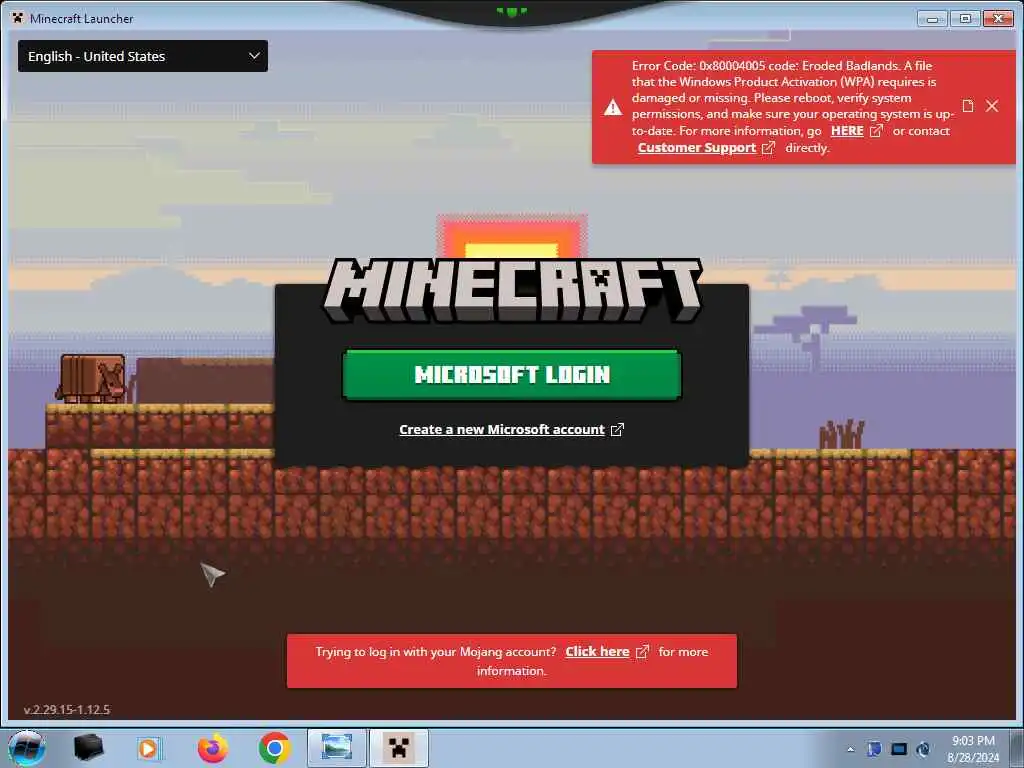The height and width of the screenshot is (768, 1024).
Task: Open the Click here Mojang account link
Action: 597,652
